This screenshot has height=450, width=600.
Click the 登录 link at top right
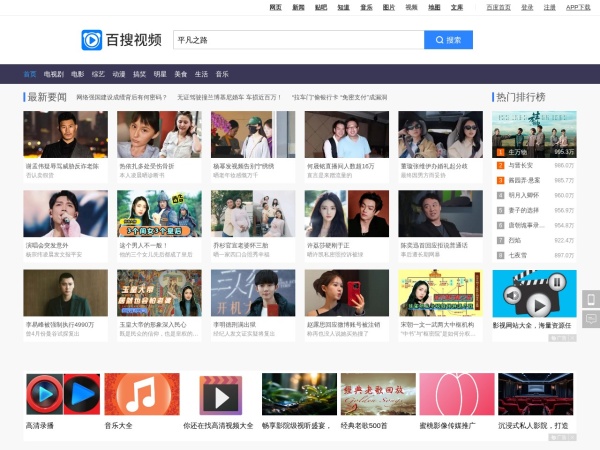(x=527, y=7)
